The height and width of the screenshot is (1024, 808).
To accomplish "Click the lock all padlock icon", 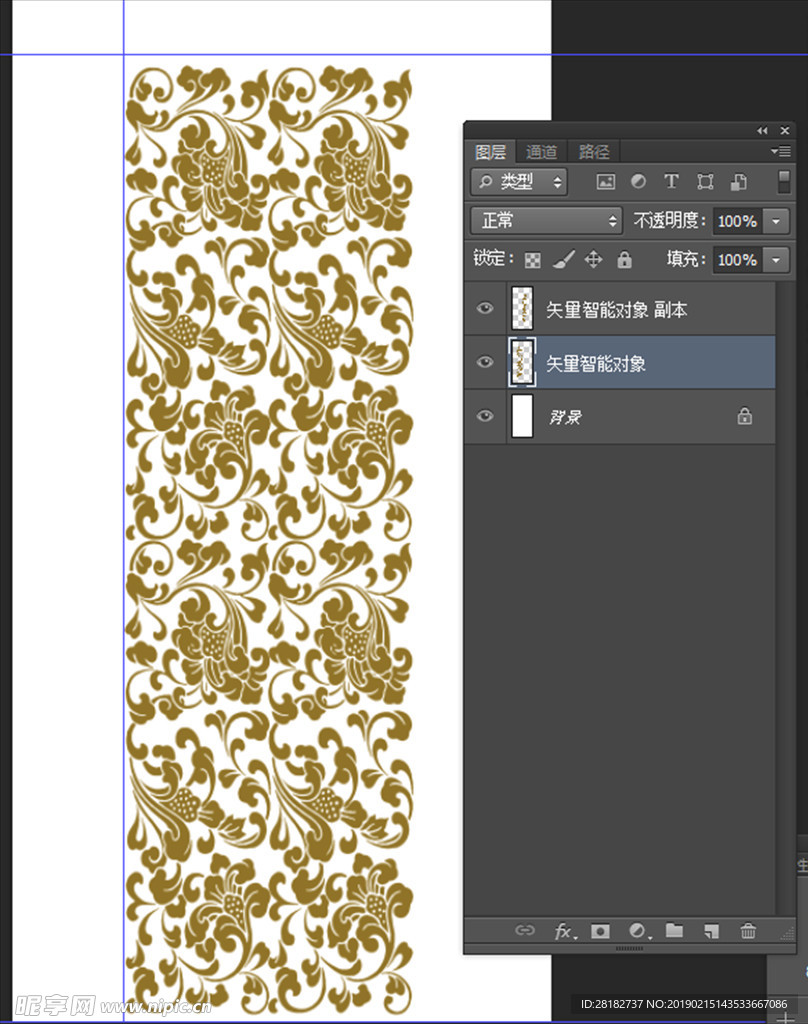I will click(x=625, y=260).
